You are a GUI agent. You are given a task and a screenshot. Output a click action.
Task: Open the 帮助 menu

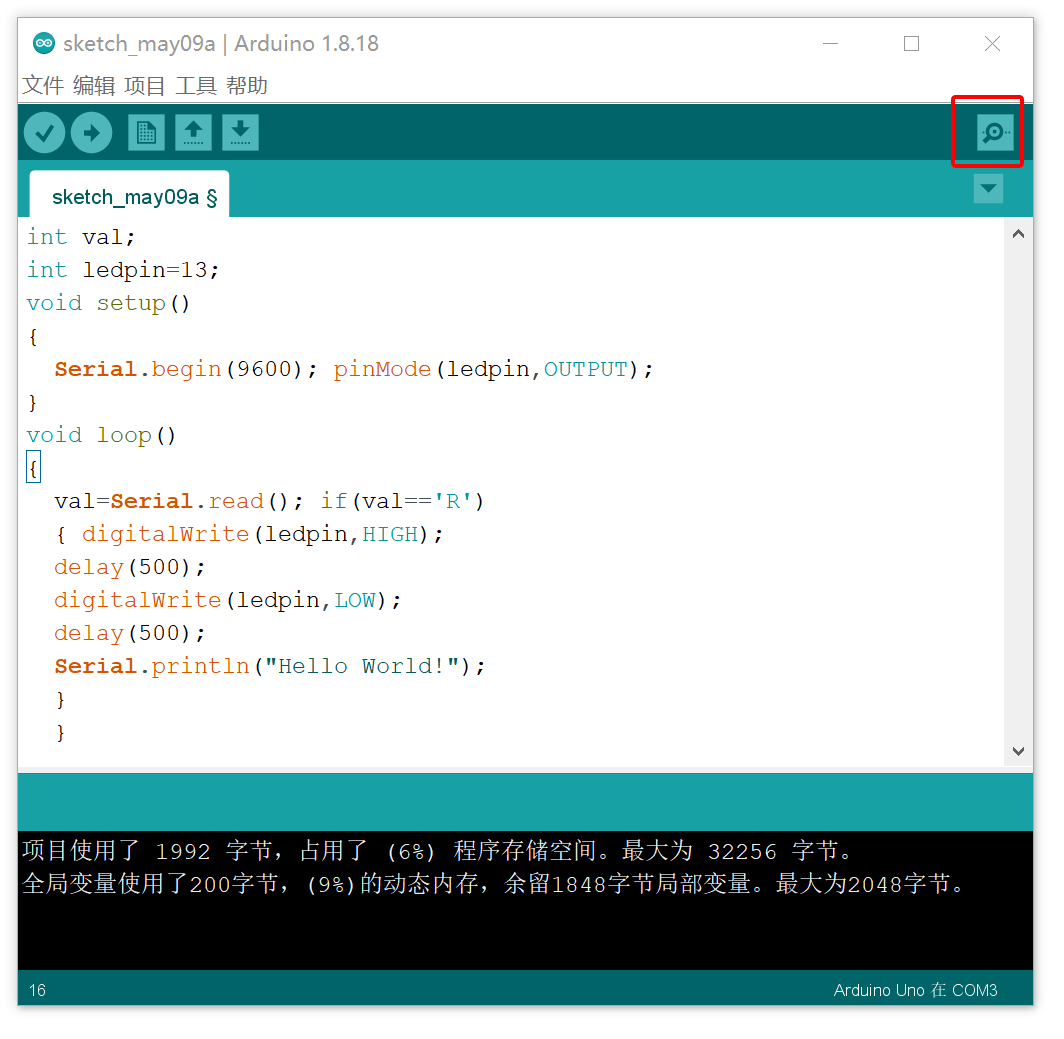(246, 86)
